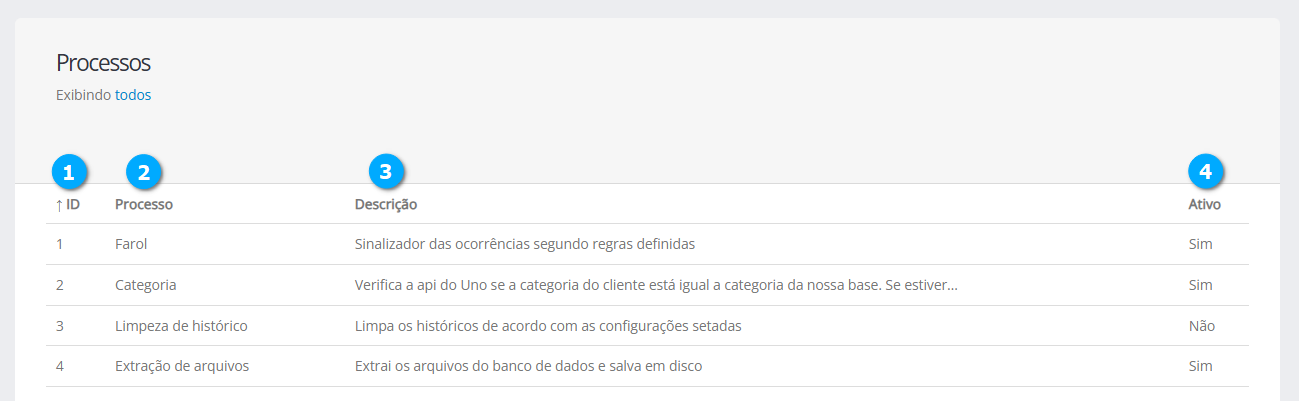
Task: Click the blue number 2 badge
Action: pyautogui.click(x=144, y=172)
